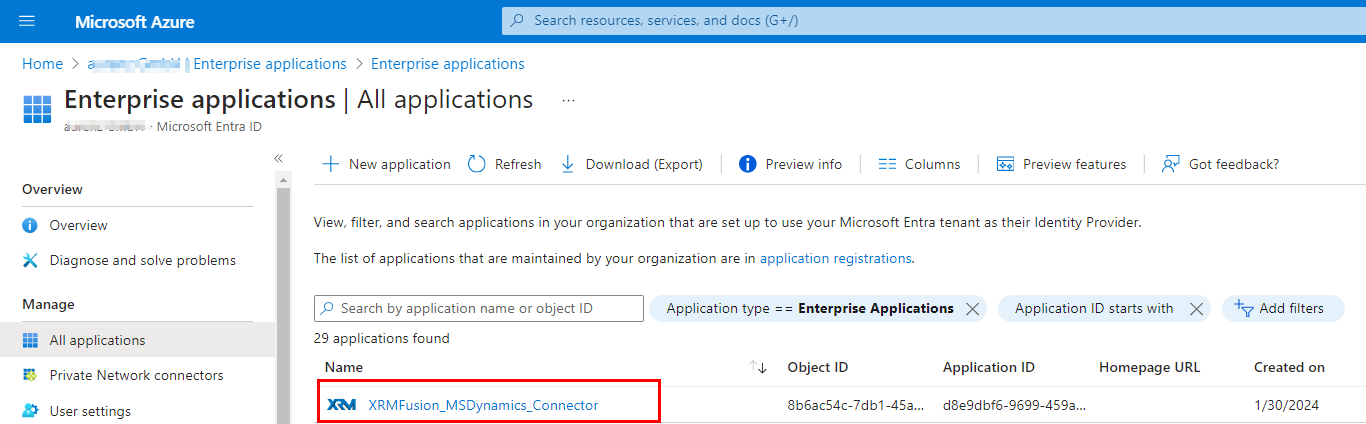Remove the Application ID starts with filter
The image size is (1366, 424).
point(1196,309)
